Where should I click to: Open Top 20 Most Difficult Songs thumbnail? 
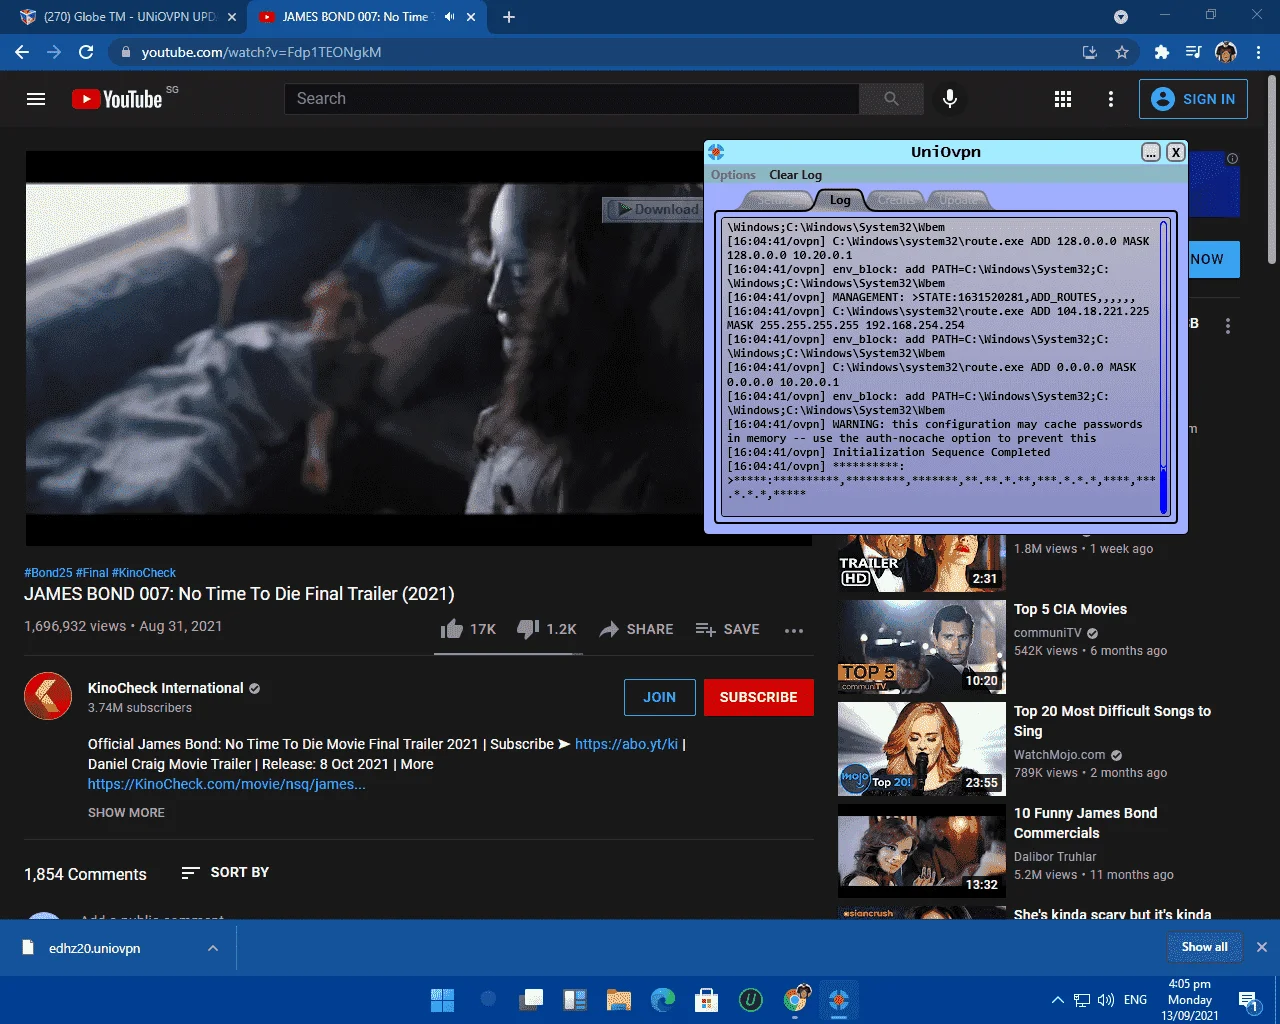click(x=922, y=749)
